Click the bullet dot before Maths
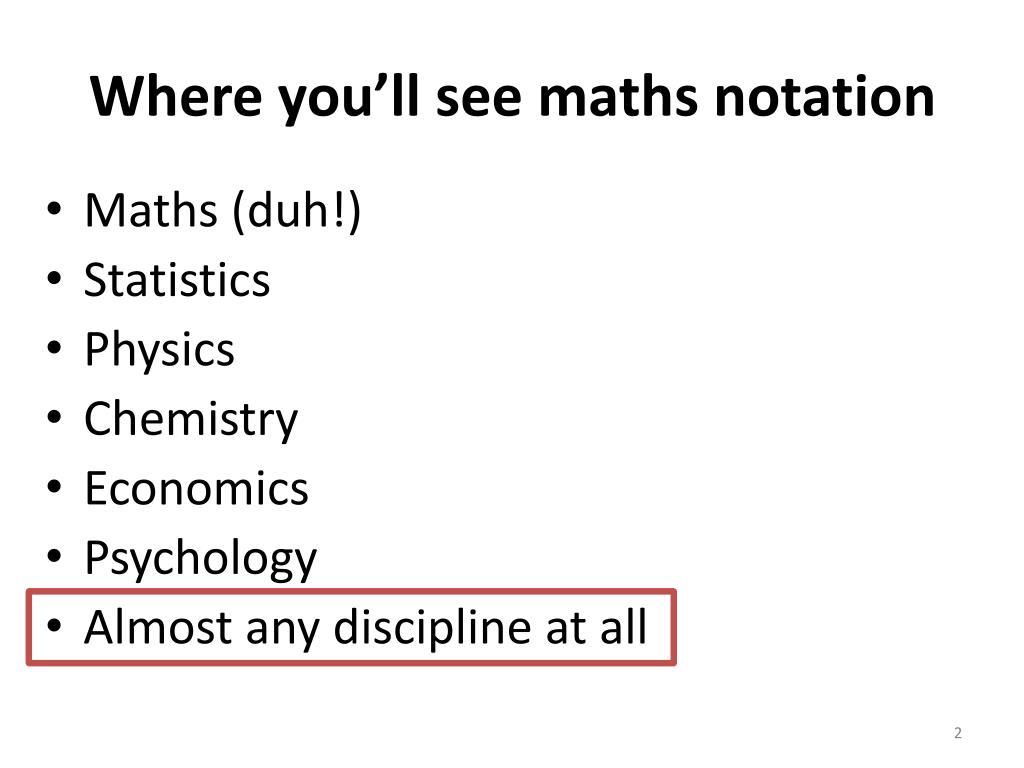Image resolution: width=1024 pixels, height=768 pixels. 54,209
